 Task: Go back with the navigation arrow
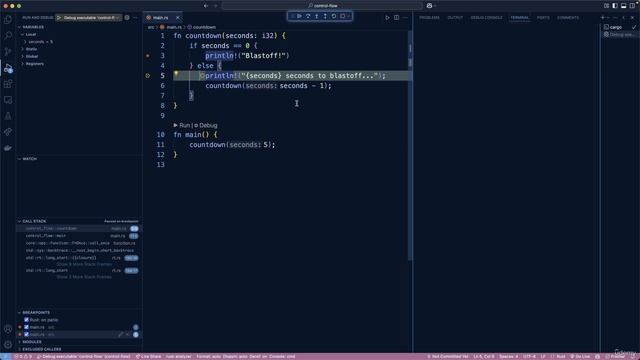(206, 6)
